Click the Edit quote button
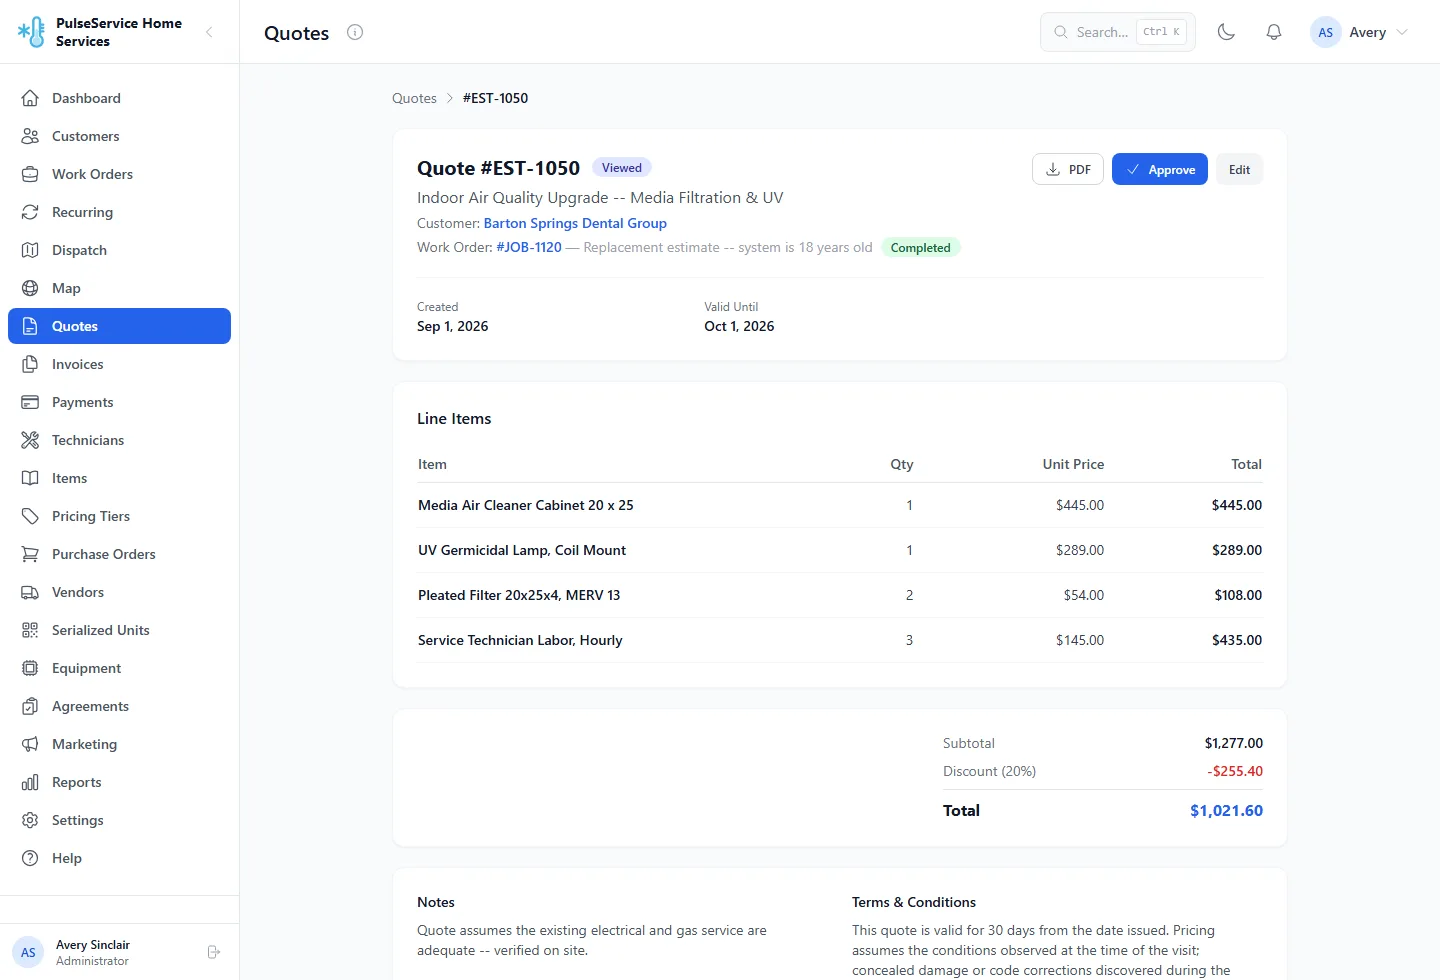The width and height of the screenshot is (1440, 980). 1240,169
